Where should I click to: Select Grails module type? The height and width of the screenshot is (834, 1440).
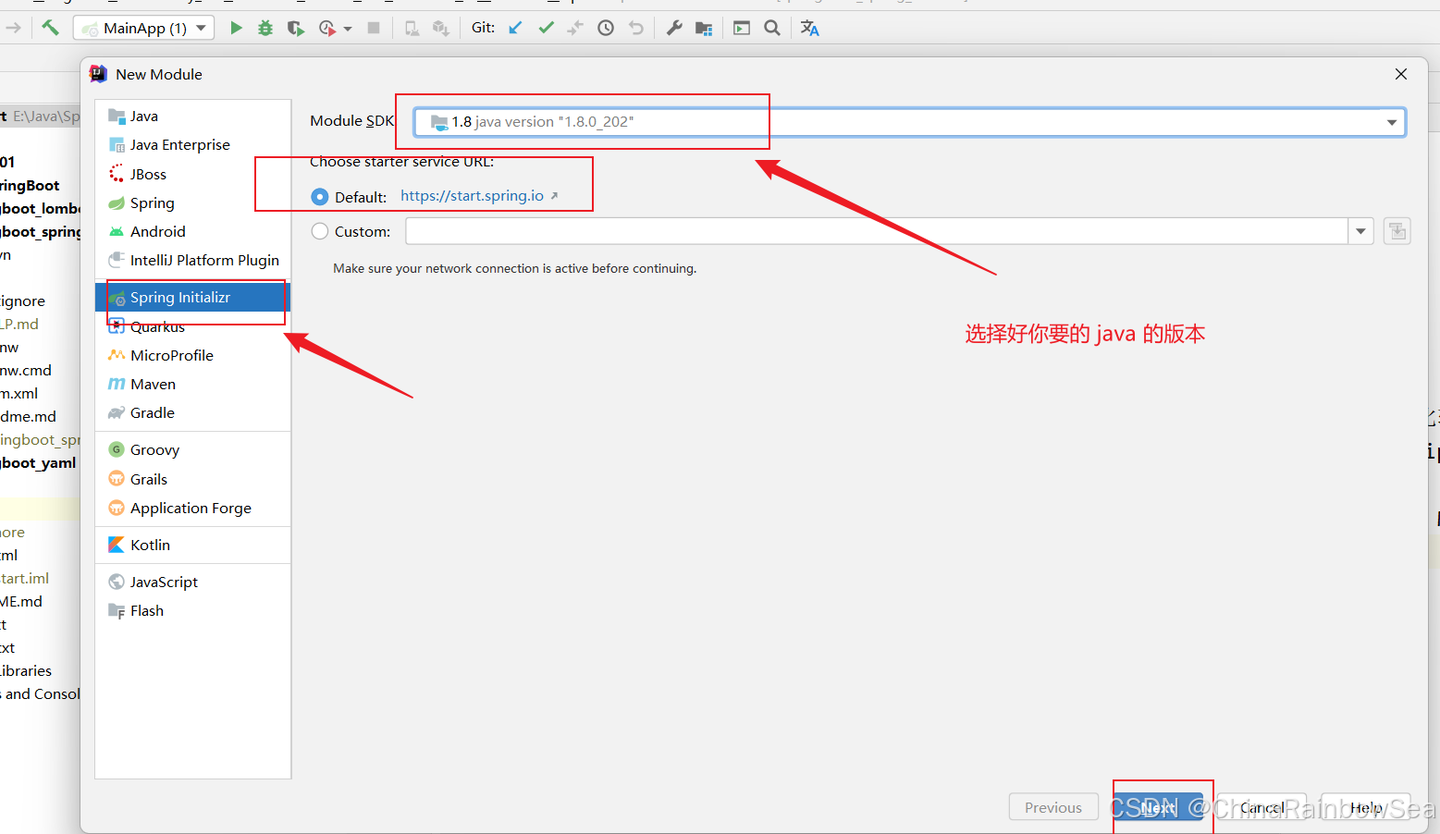click(x=193, y=479)
